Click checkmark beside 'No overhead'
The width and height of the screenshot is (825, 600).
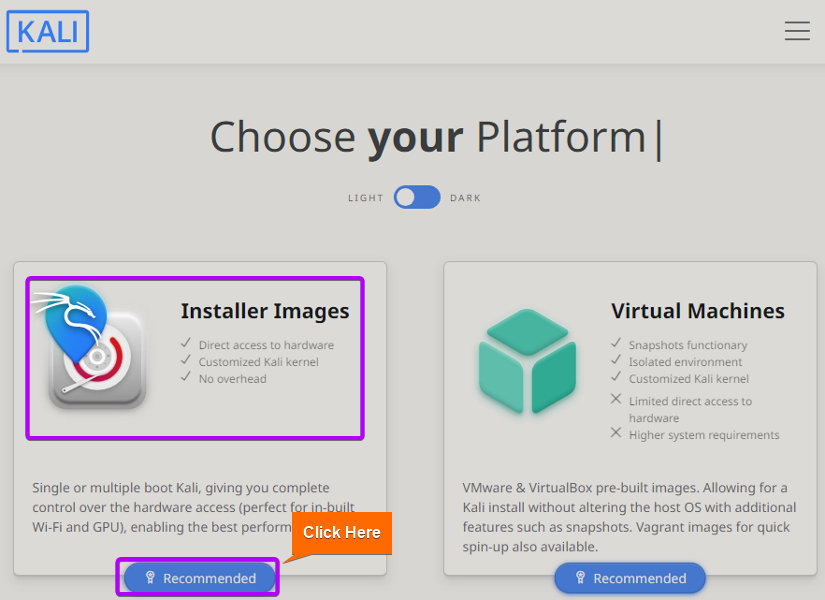coord(186,376)
